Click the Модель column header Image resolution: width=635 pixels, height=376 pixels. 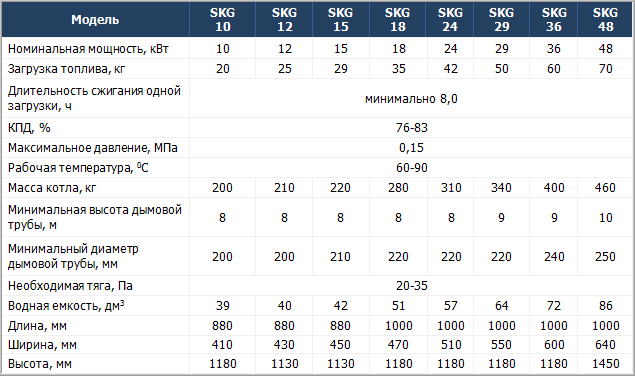pyautogui.click(x=95, y=19)
